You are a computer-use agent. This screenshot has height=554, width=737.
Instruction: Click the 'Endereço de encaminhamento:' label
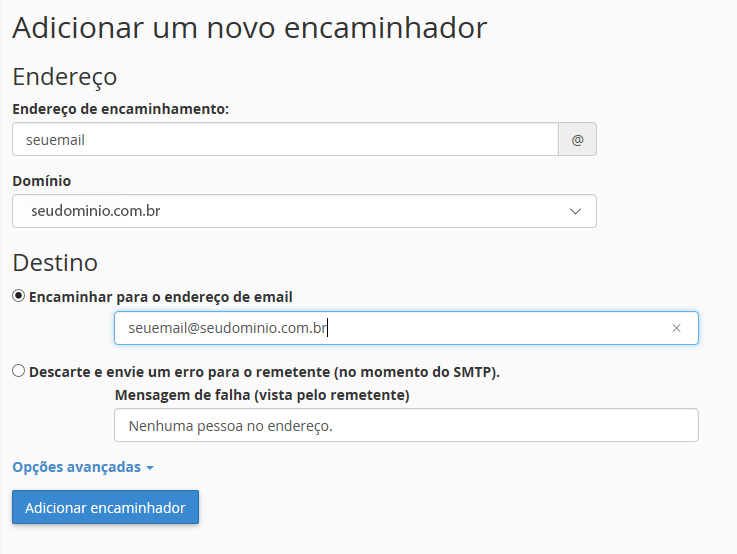point(120,109)
